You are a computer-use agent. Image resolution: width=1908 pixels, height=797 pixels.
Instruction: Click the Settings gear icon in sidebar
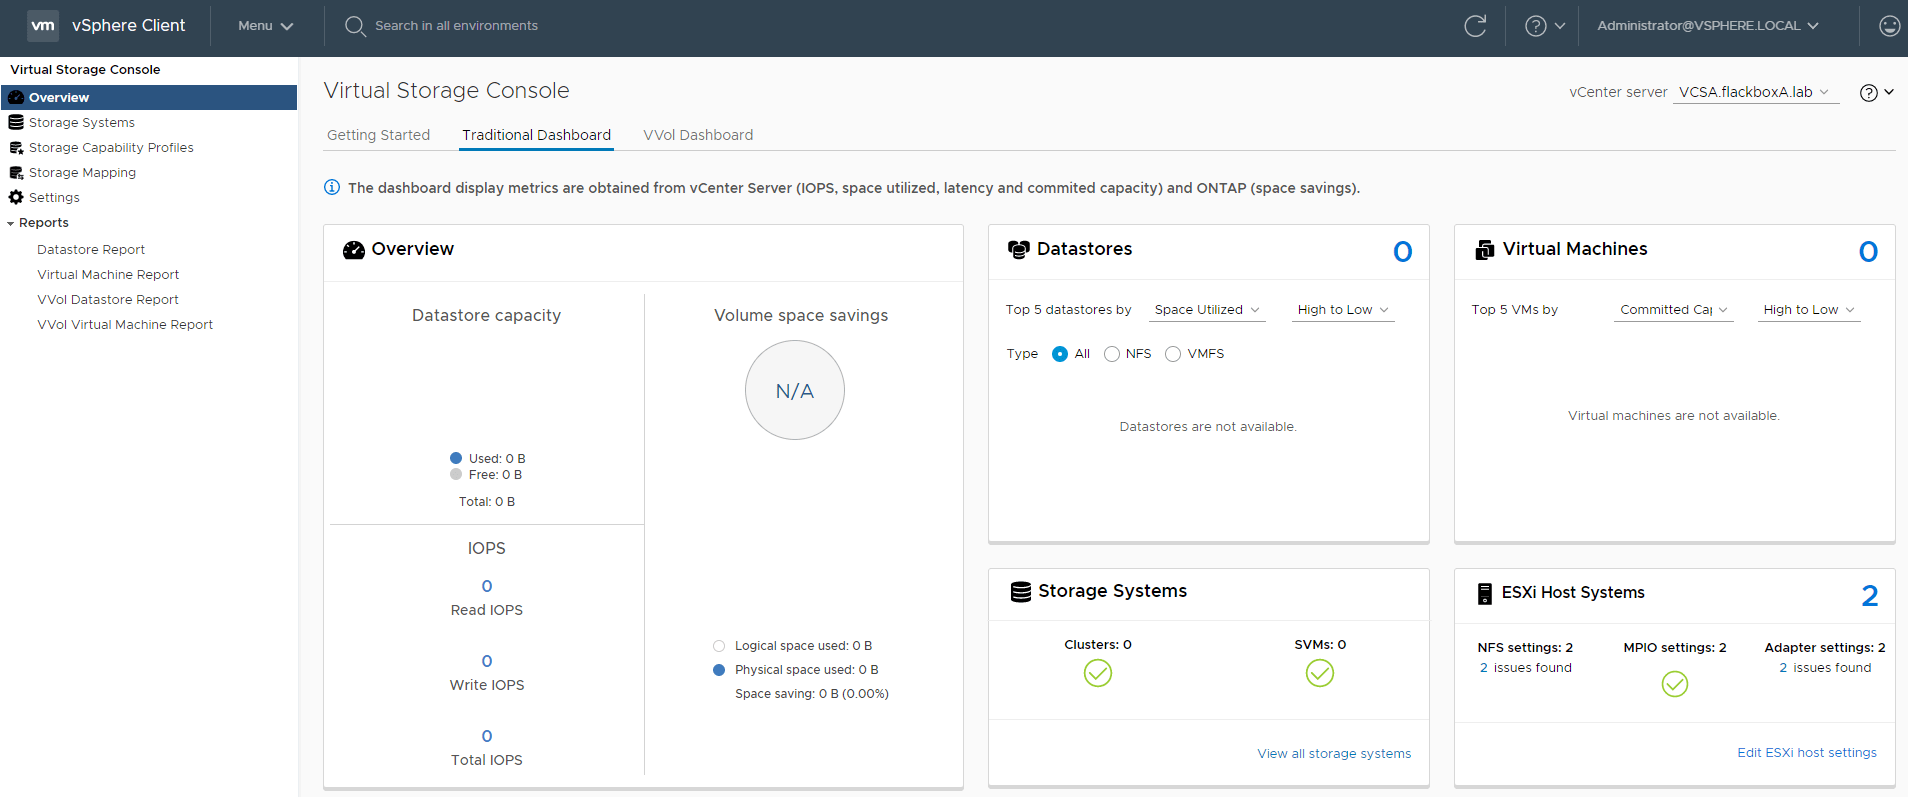[x=16, y=197]
